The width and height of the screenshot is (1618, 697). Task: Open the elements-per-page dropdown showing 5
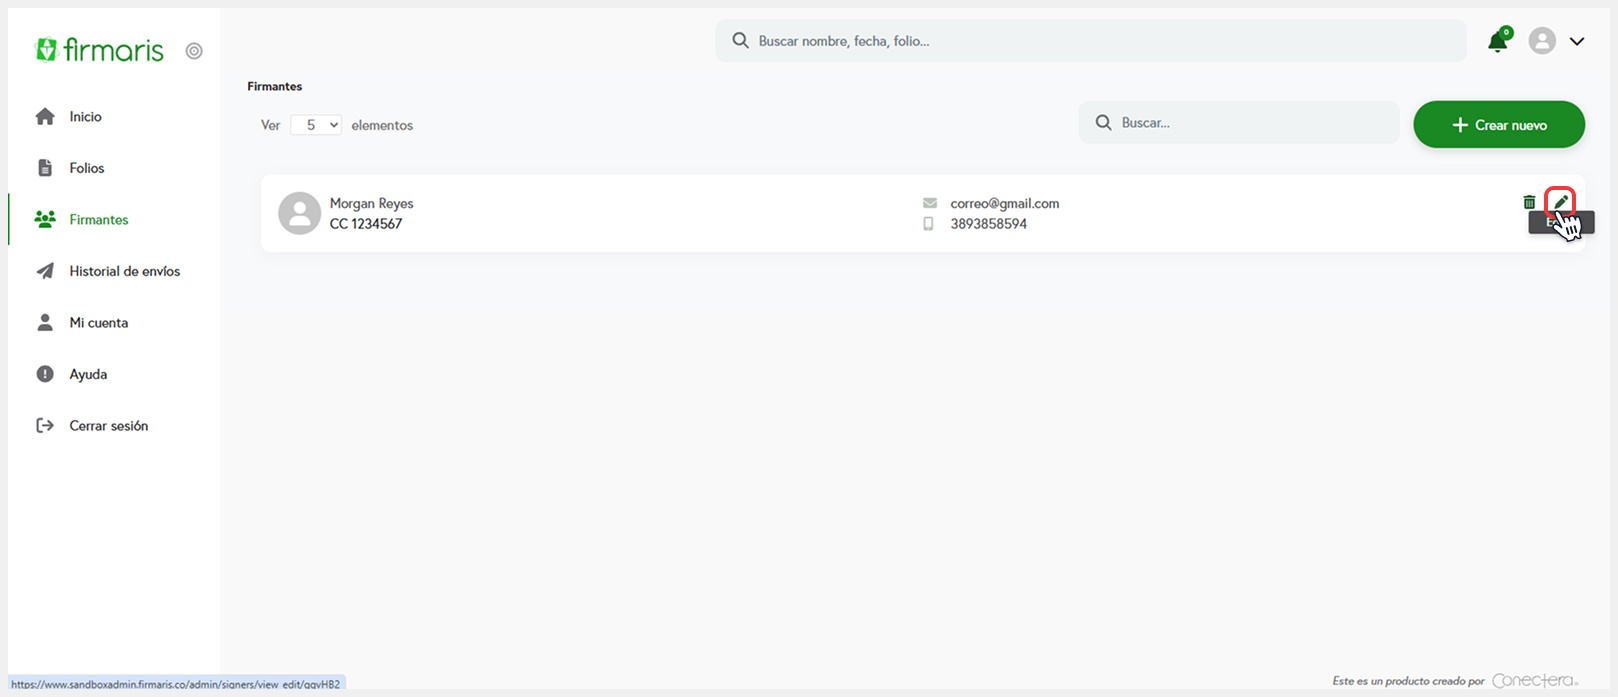(316, 125)
